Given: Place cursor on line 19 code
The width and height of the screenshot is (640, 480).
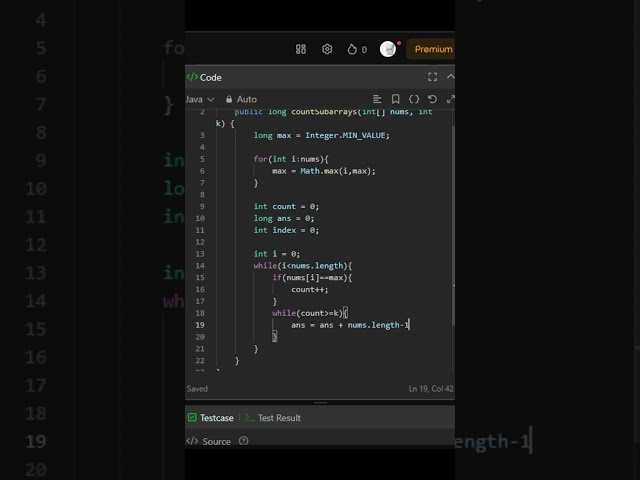Looking at the screenshot, I should tap(350, 325).
